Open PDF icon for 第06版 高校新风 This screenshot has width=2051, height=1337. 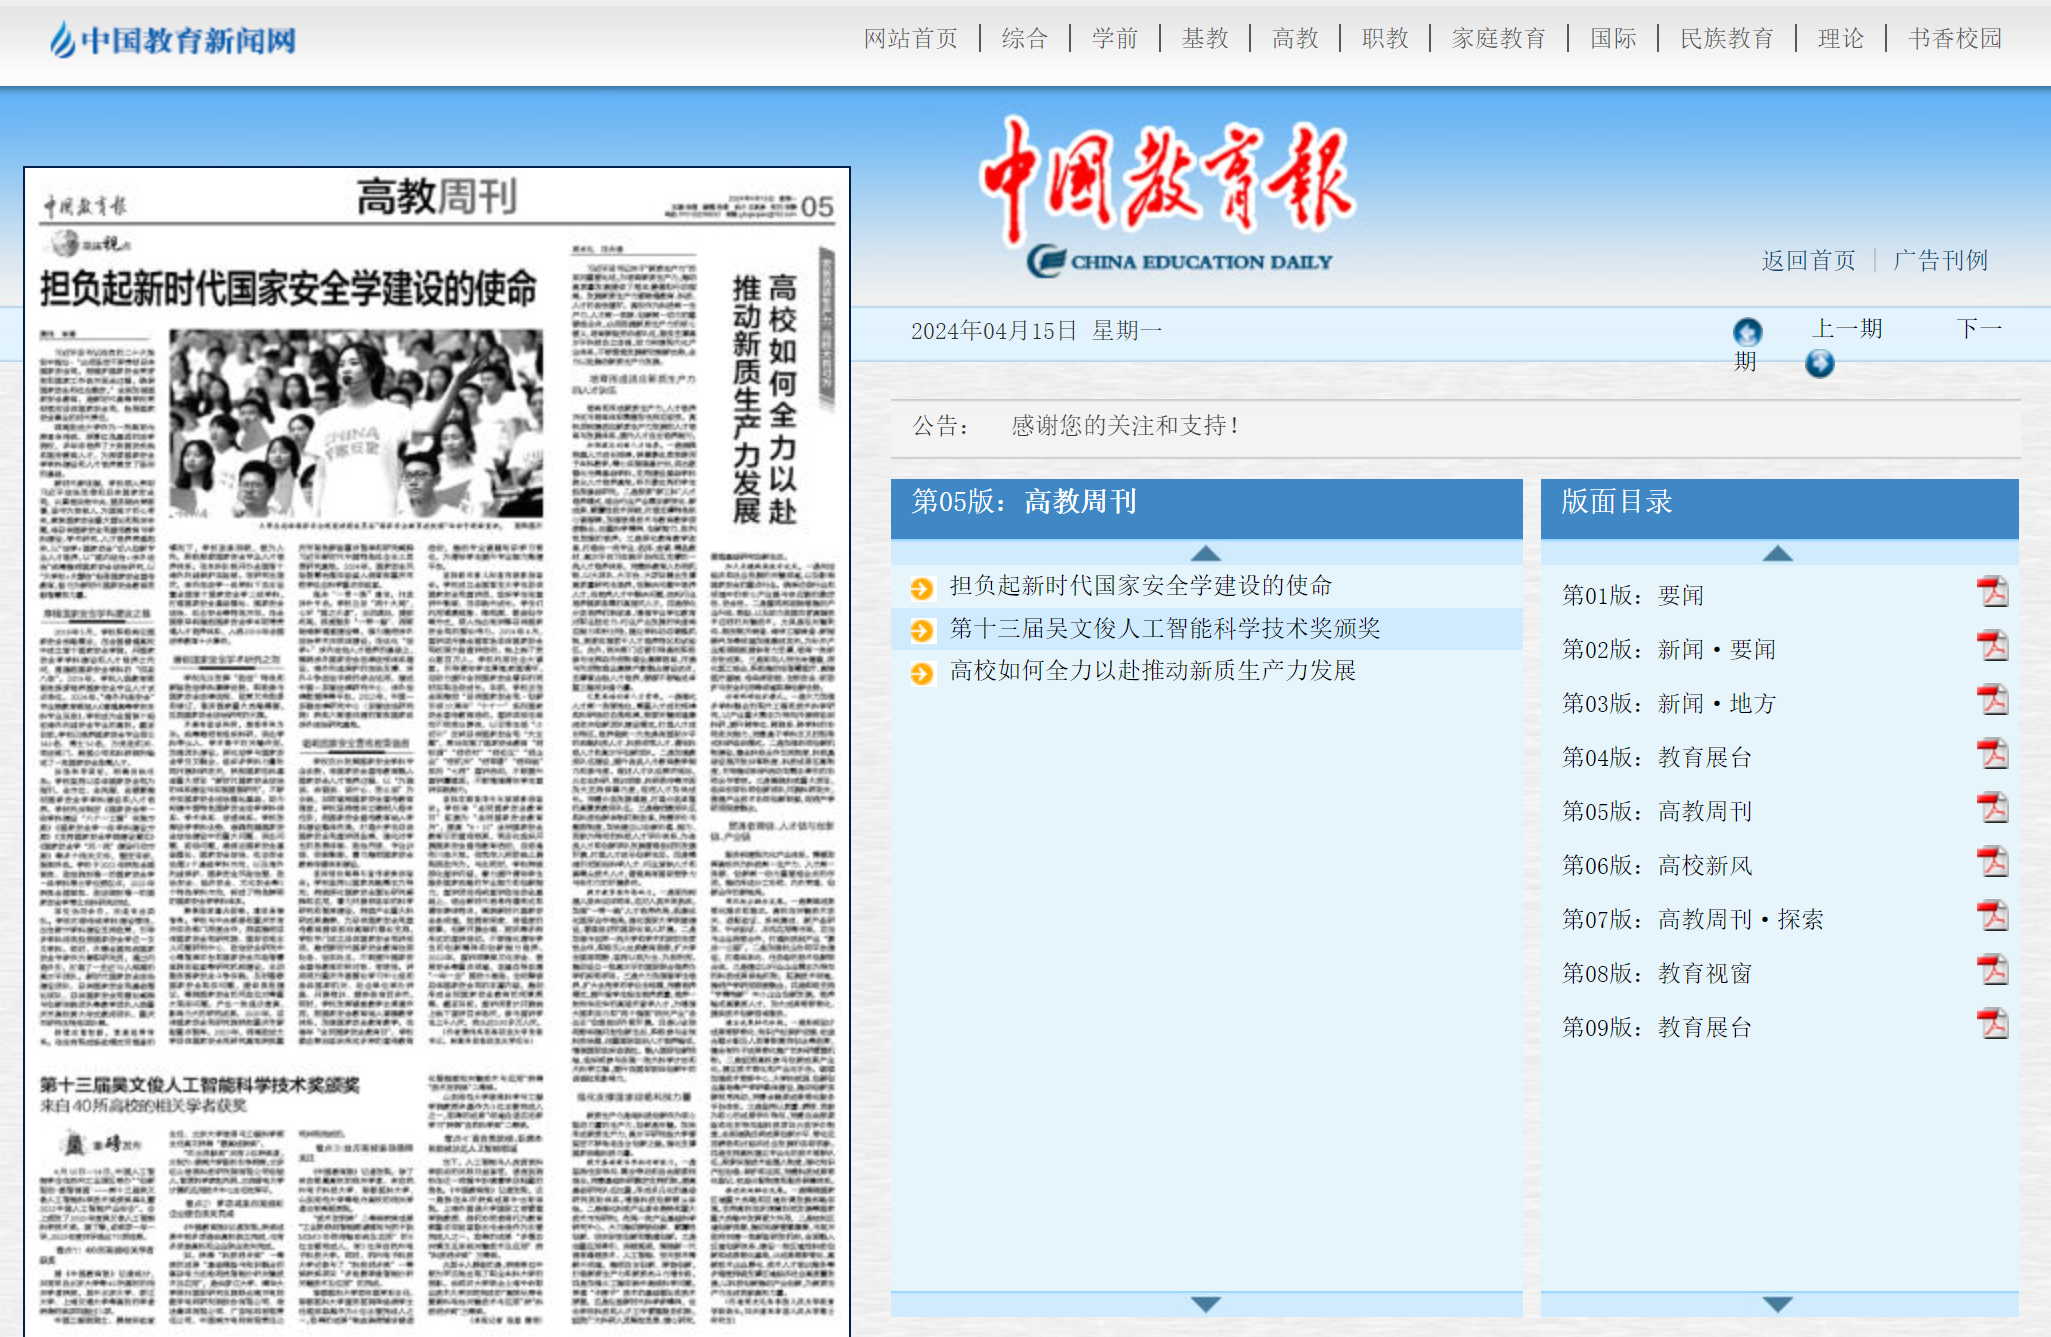[x=1992, y=863]
